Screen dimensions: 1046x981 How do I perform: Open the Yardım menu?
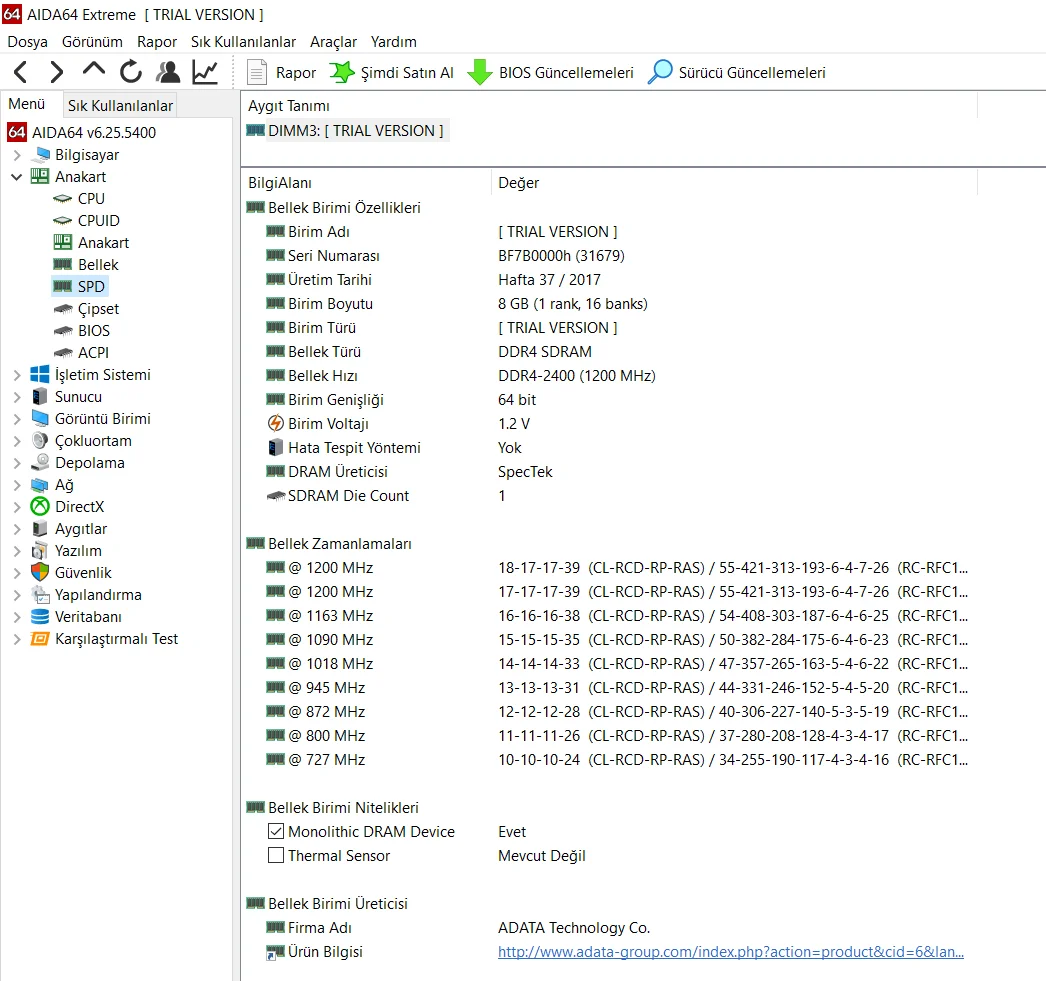[x=394, y=42]
